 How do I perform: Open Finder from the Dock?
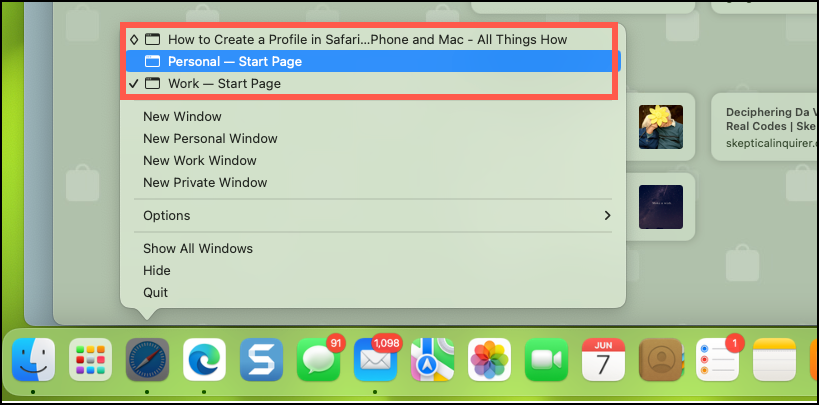tap(33, 359)
